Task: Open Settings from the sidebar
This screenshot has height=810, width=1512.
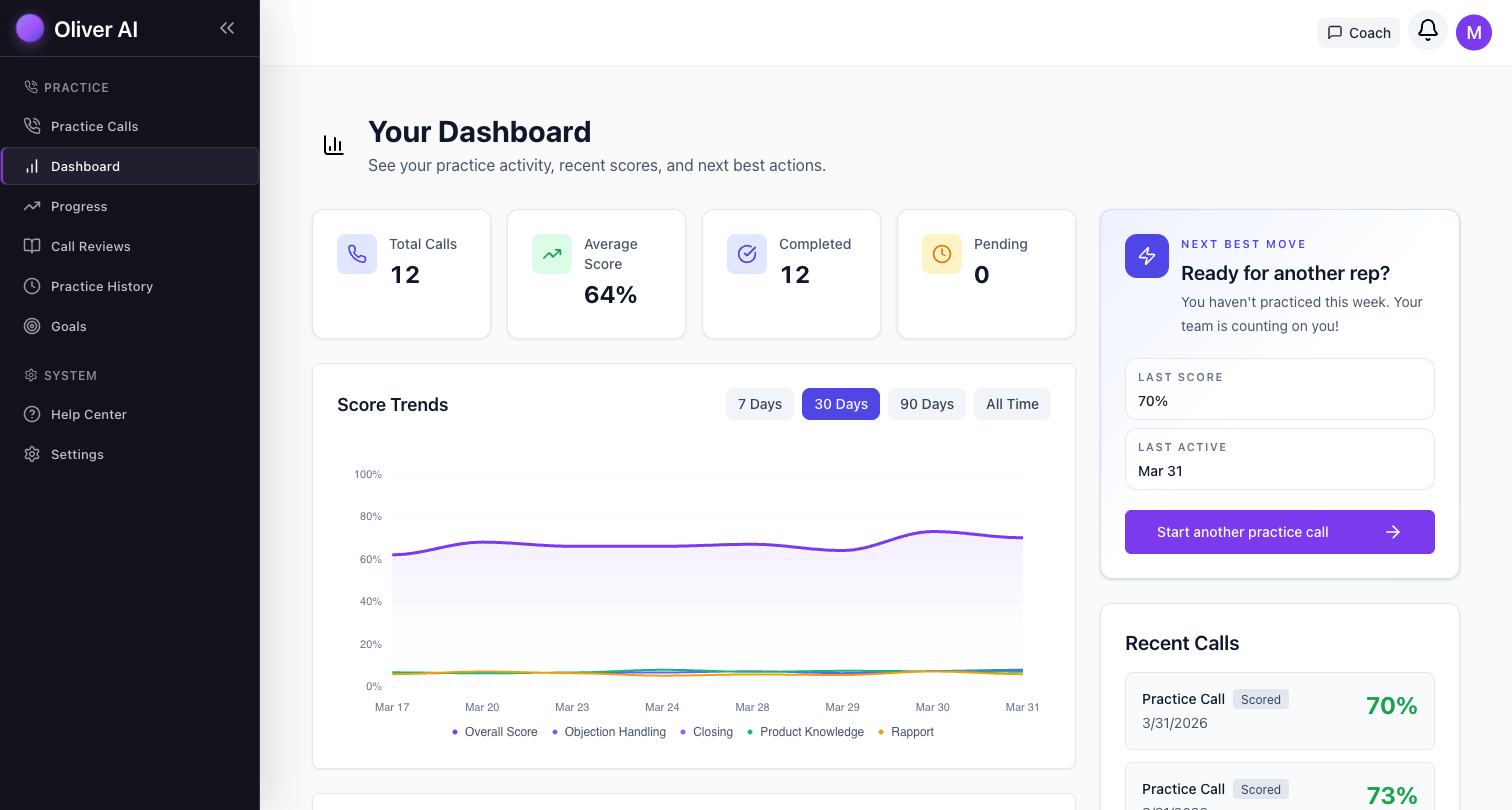Action: click(130, 454)
